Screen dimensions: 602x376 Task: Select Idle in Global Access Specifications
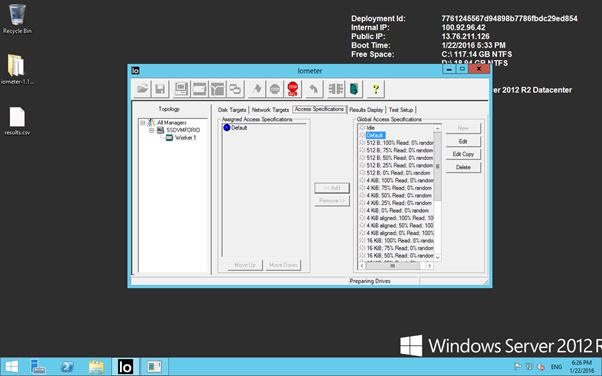pos(370,128)
